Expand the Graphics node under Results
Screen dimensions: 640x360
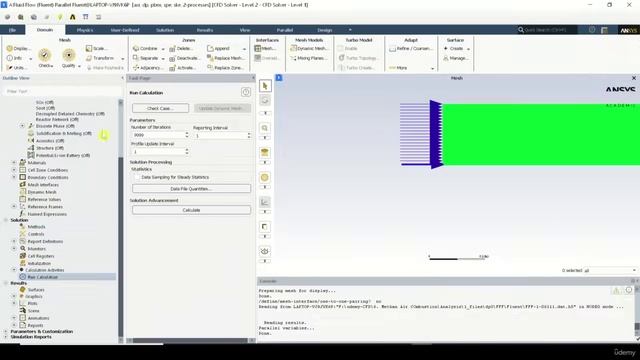pos(14,296)
